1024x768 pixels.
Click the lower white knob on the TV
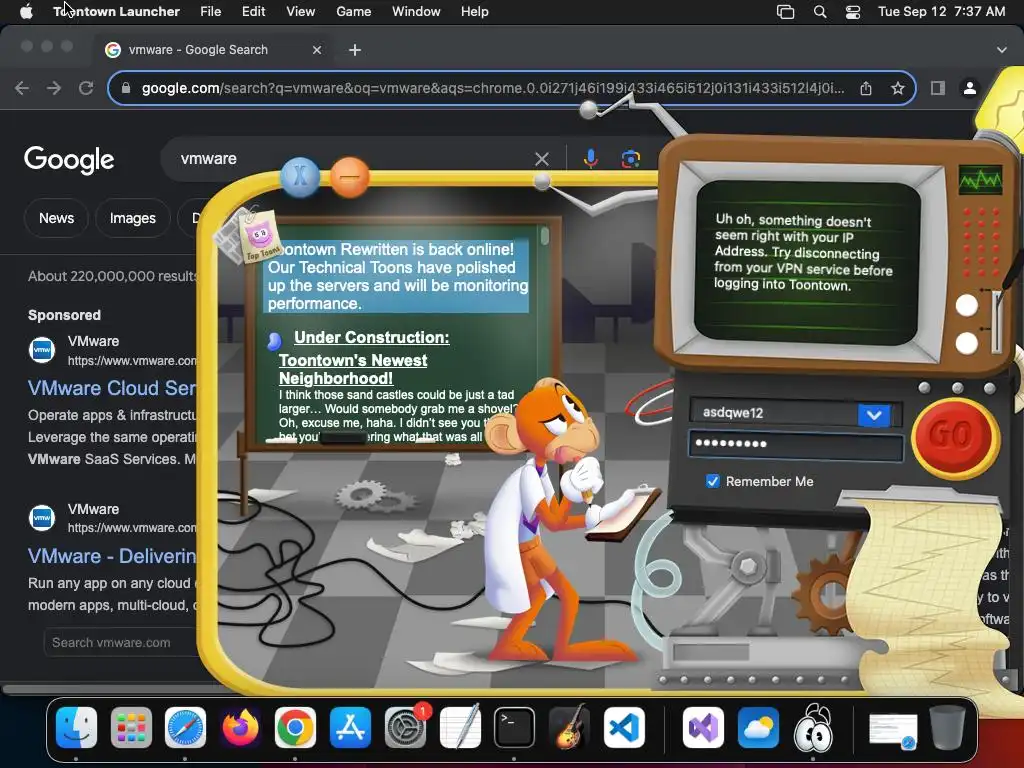967,343
